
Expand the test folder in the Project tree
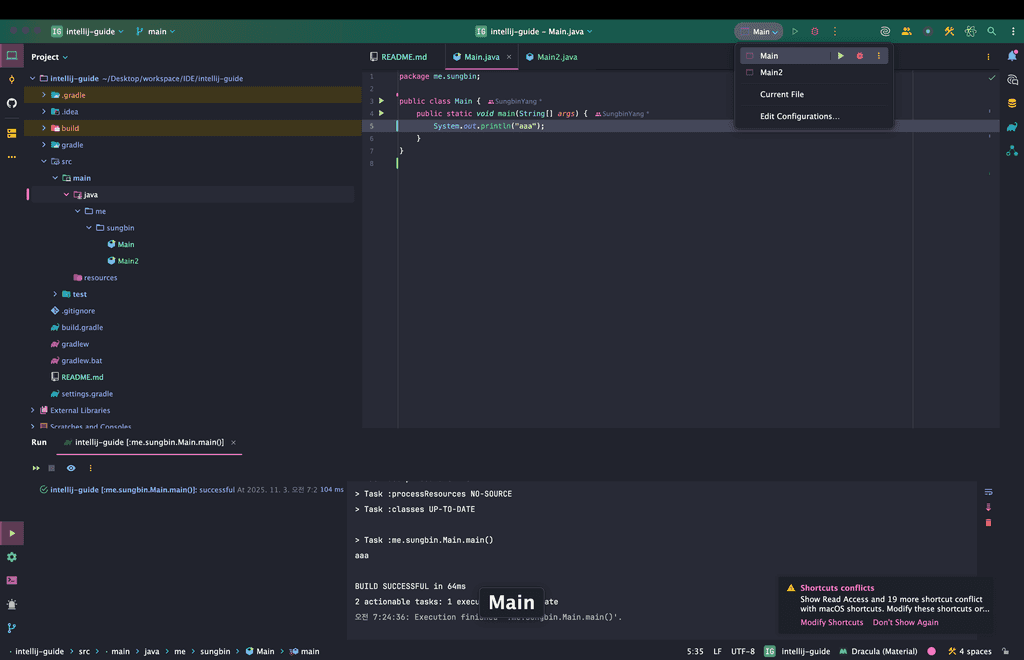[55, 294]
